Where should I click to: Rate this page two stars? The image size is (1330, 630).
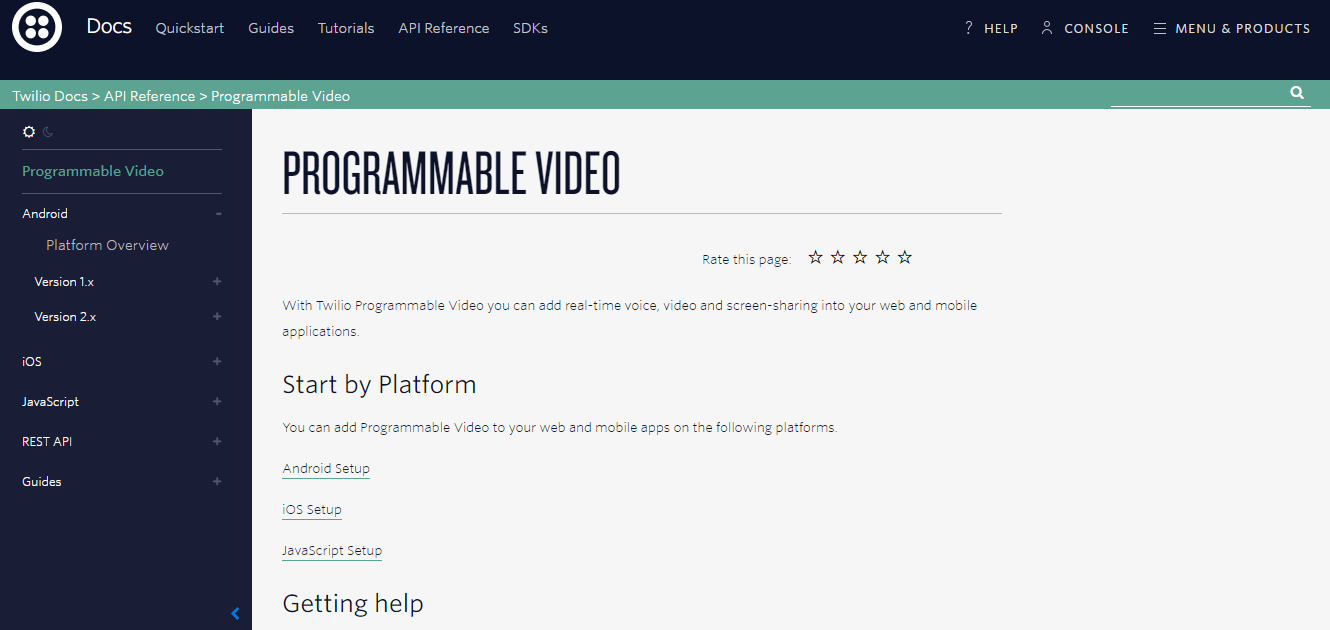[x=838, y=258]
